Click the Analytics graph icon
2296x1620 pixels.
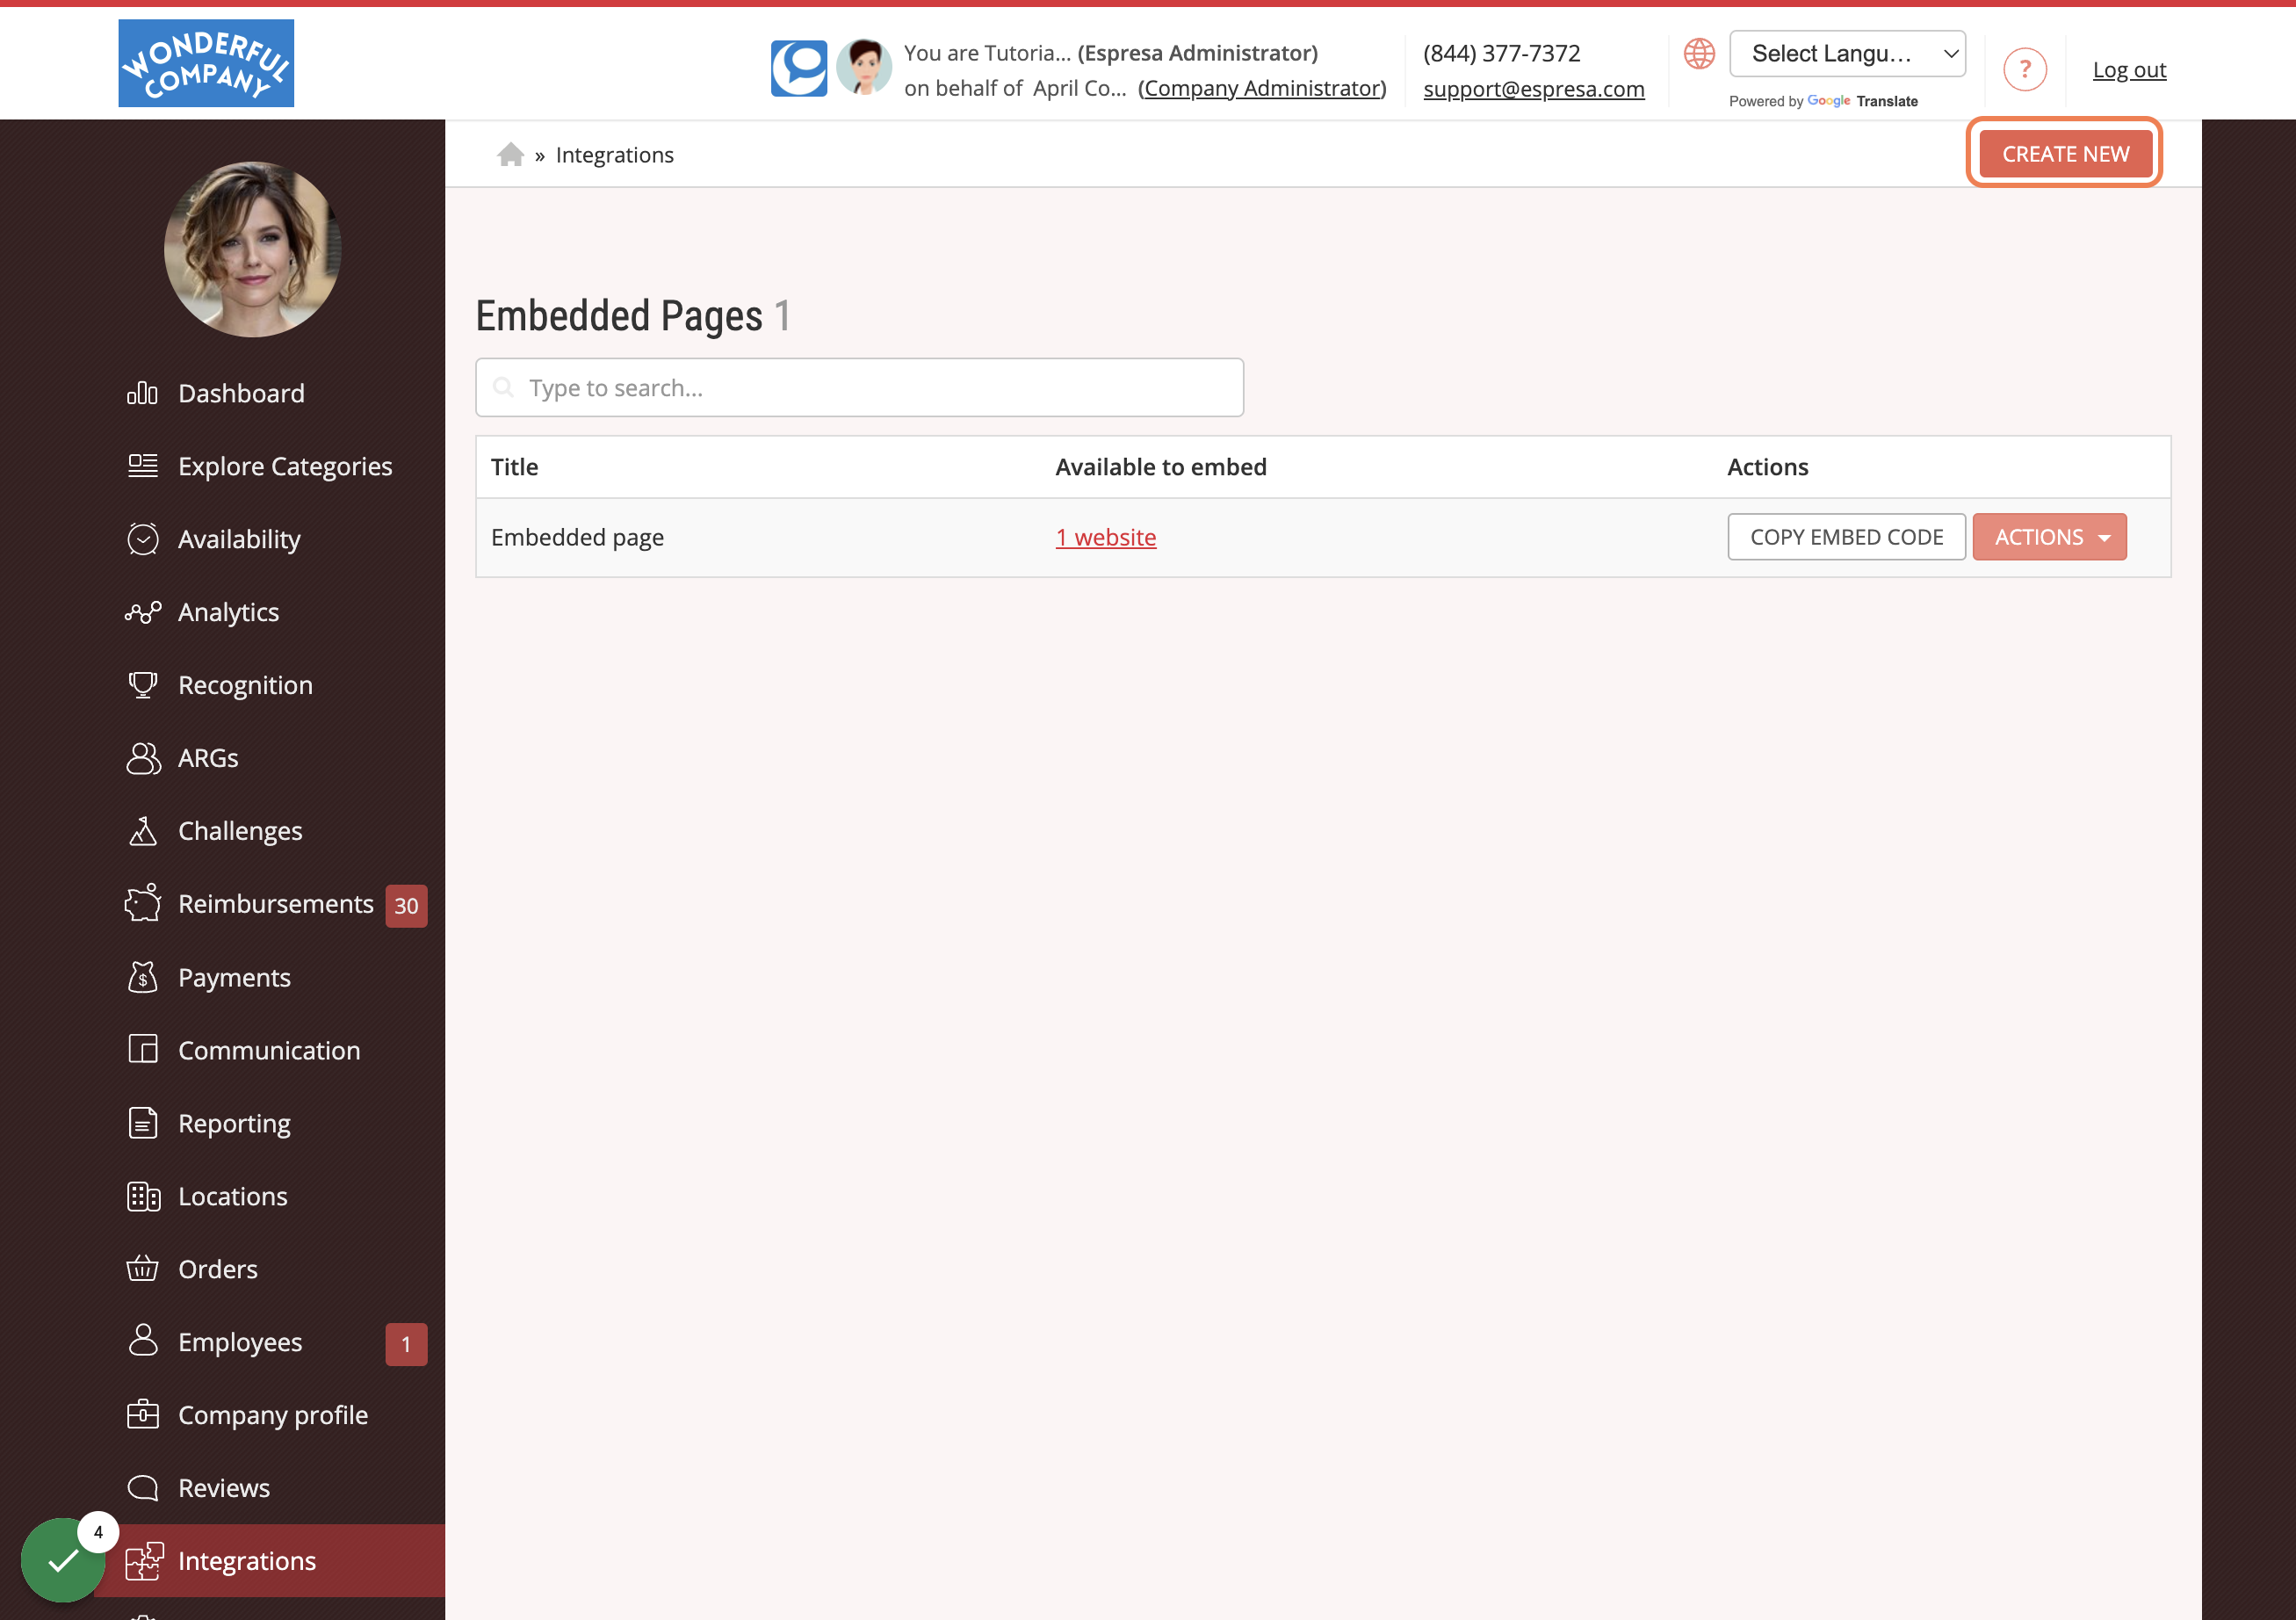coord(142,612)
